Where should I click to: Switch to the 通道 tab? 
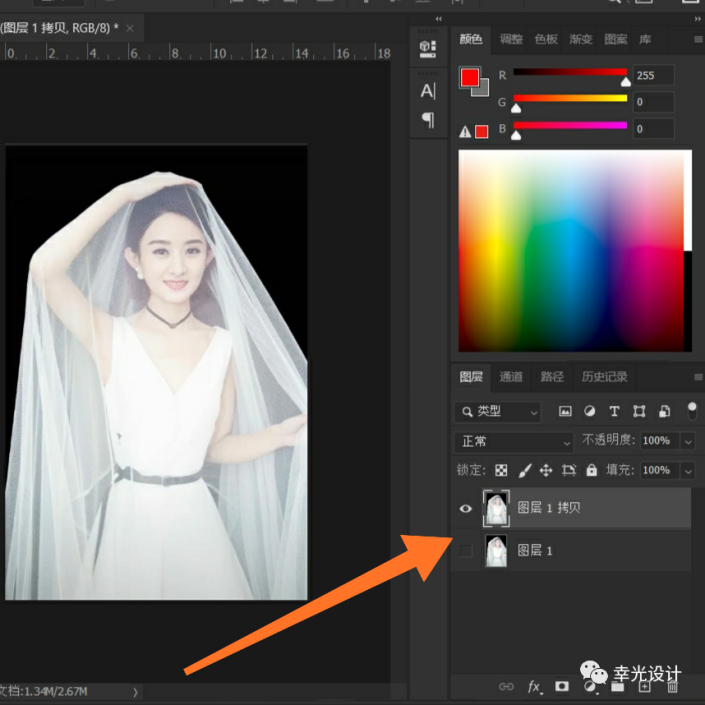point(511,377)
